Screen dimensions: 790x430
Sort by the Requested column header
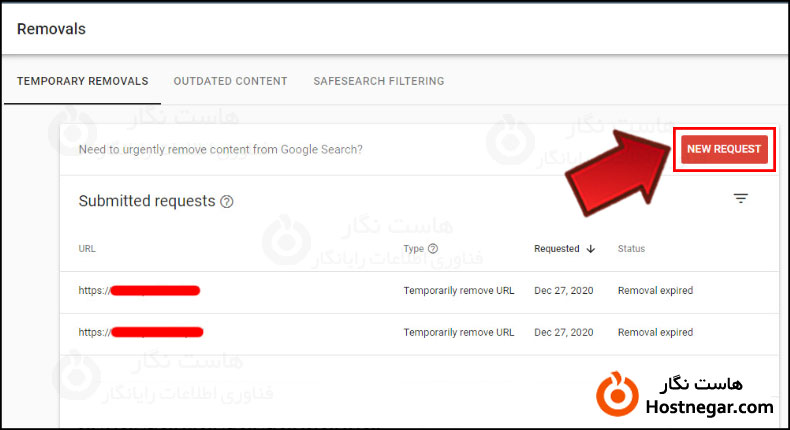[557, 249]
